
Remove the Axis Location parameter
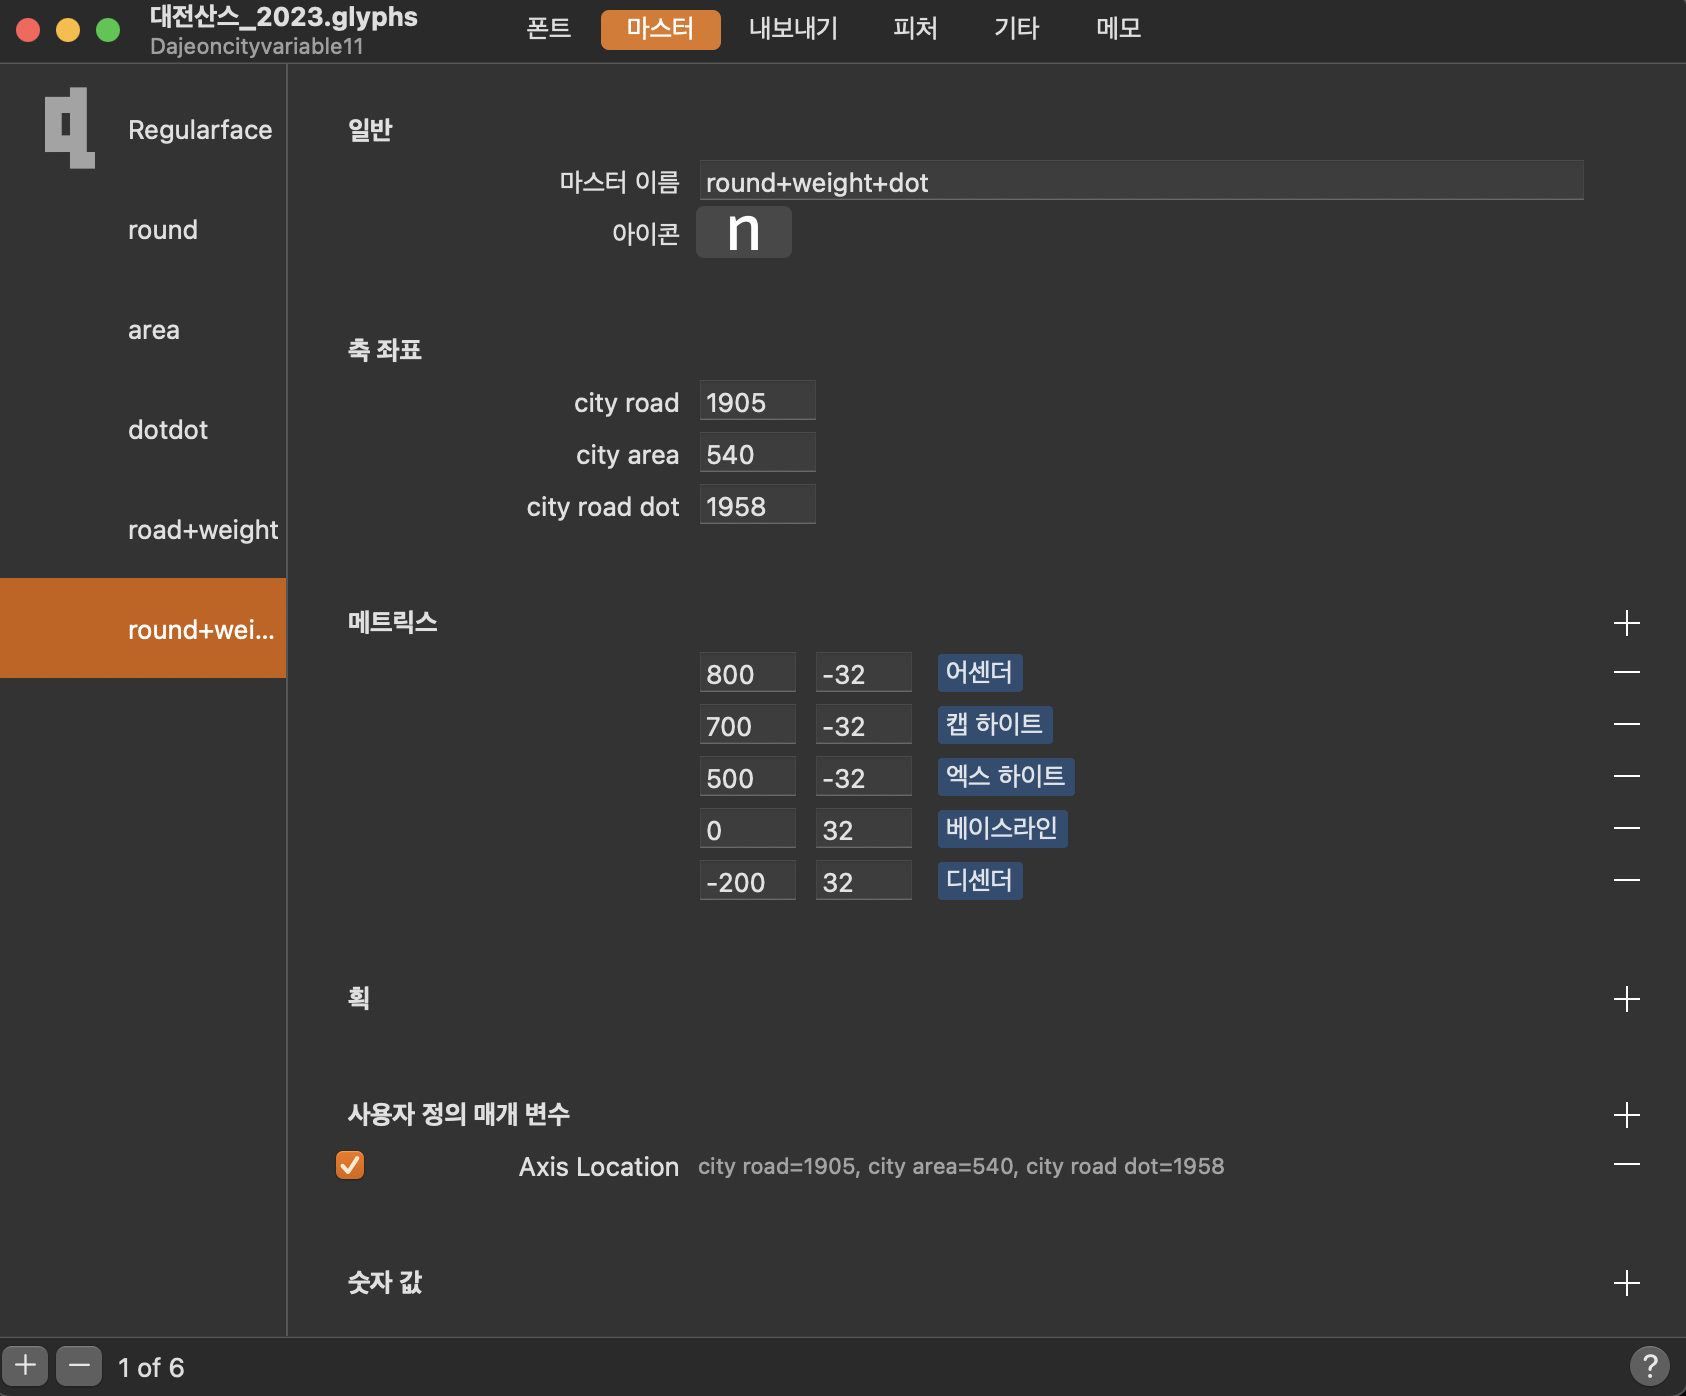(x=1626, y=1165)
